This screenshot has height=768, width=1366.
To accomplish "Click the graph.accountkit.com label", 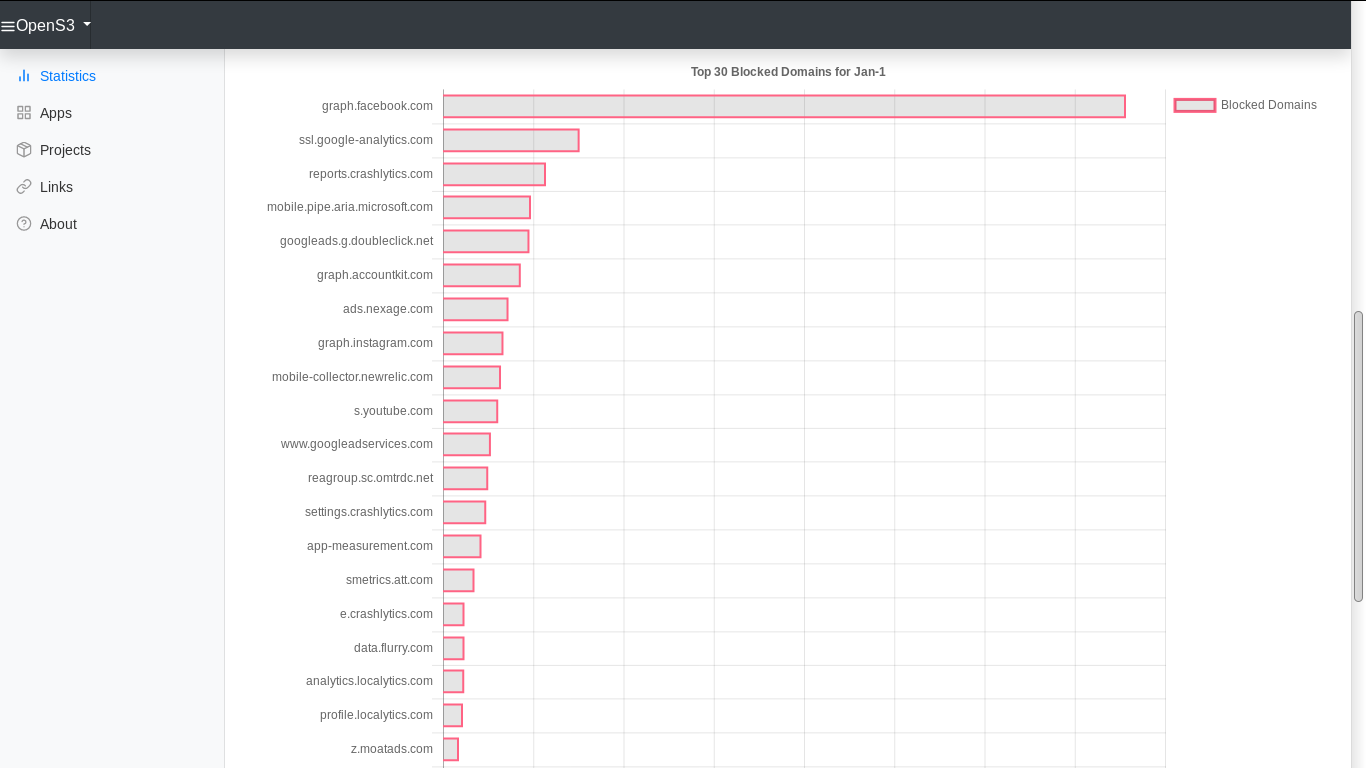I will click(x=375, y=275).
